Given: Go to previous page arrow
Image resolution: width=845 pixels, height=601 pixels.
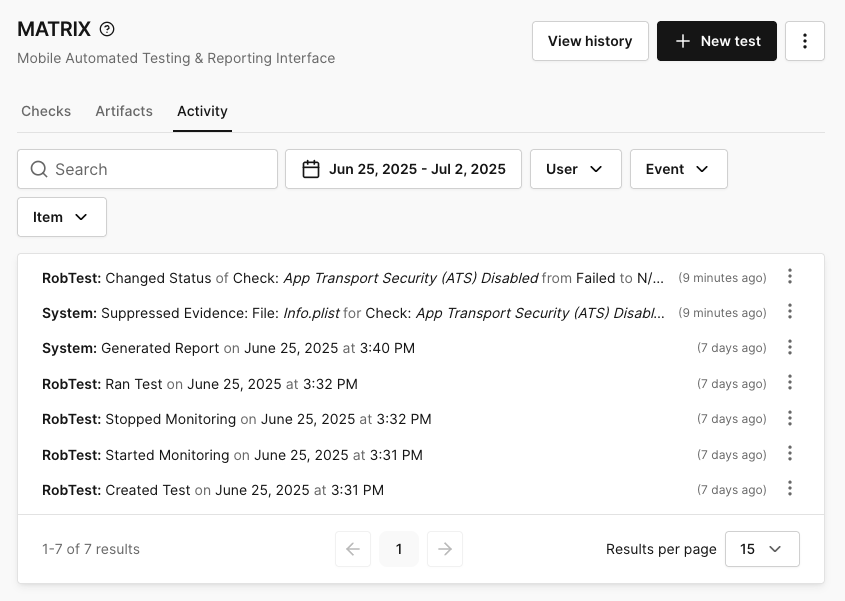Looking at the screenshot, I should coord(353,549).
